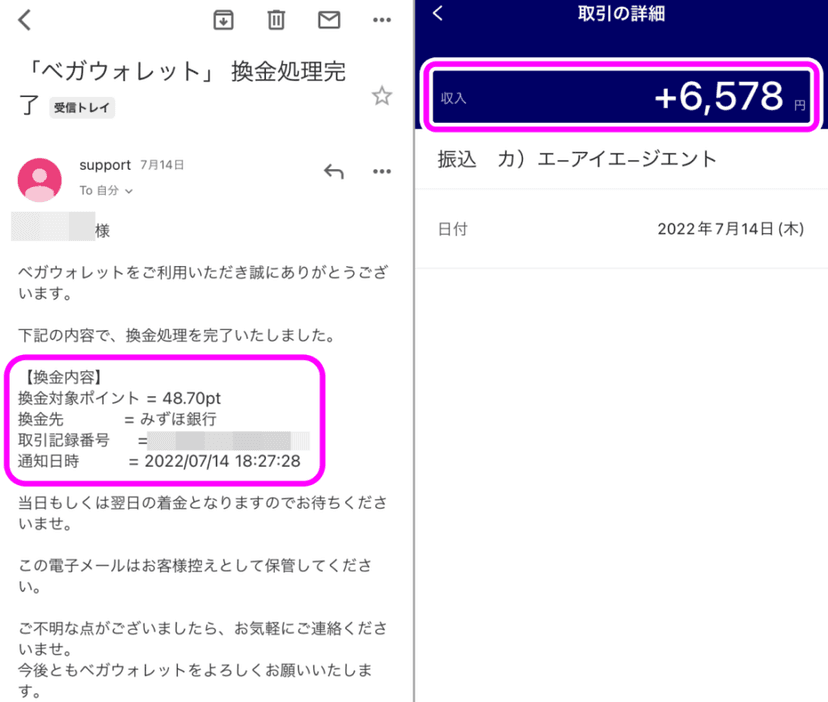Tap the 取引の詳細 header title

click(621, 13)
